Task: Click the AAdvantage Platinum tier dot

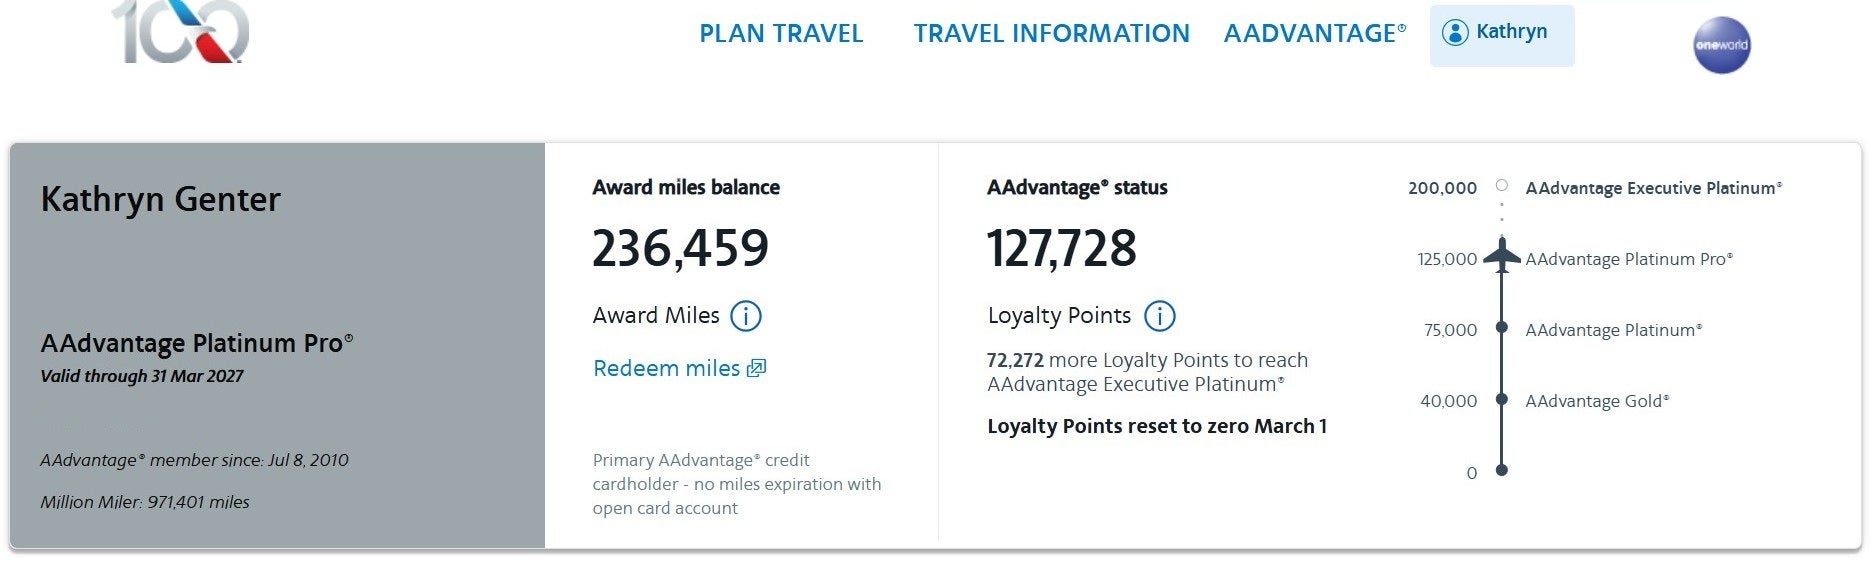Action: (x=1501, y=328)
